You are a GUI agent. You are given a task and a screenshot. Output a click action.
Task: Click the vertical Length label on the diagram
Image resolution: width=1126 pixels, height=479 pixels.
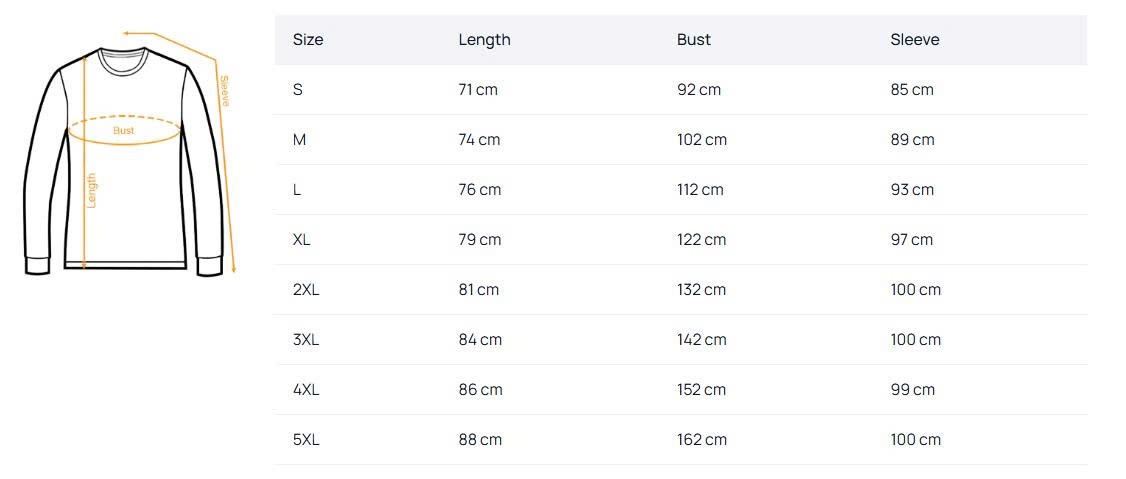(x=92, y=190)
